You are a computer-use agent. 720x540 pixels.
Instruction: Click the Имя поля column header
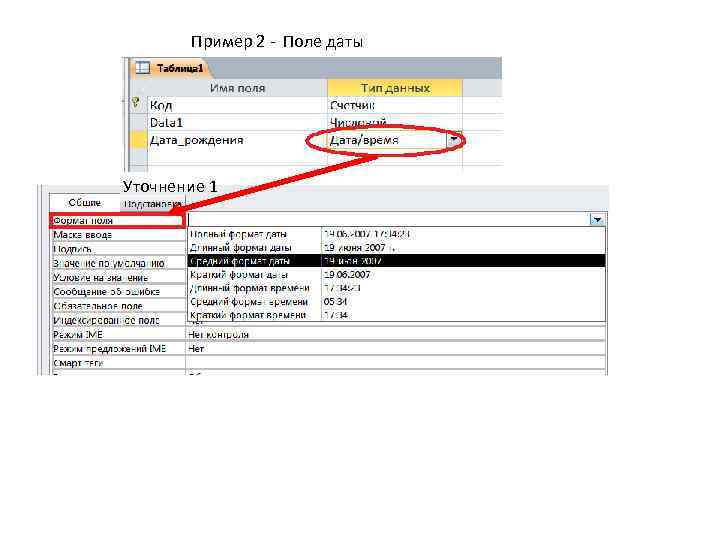click(237, 88)
